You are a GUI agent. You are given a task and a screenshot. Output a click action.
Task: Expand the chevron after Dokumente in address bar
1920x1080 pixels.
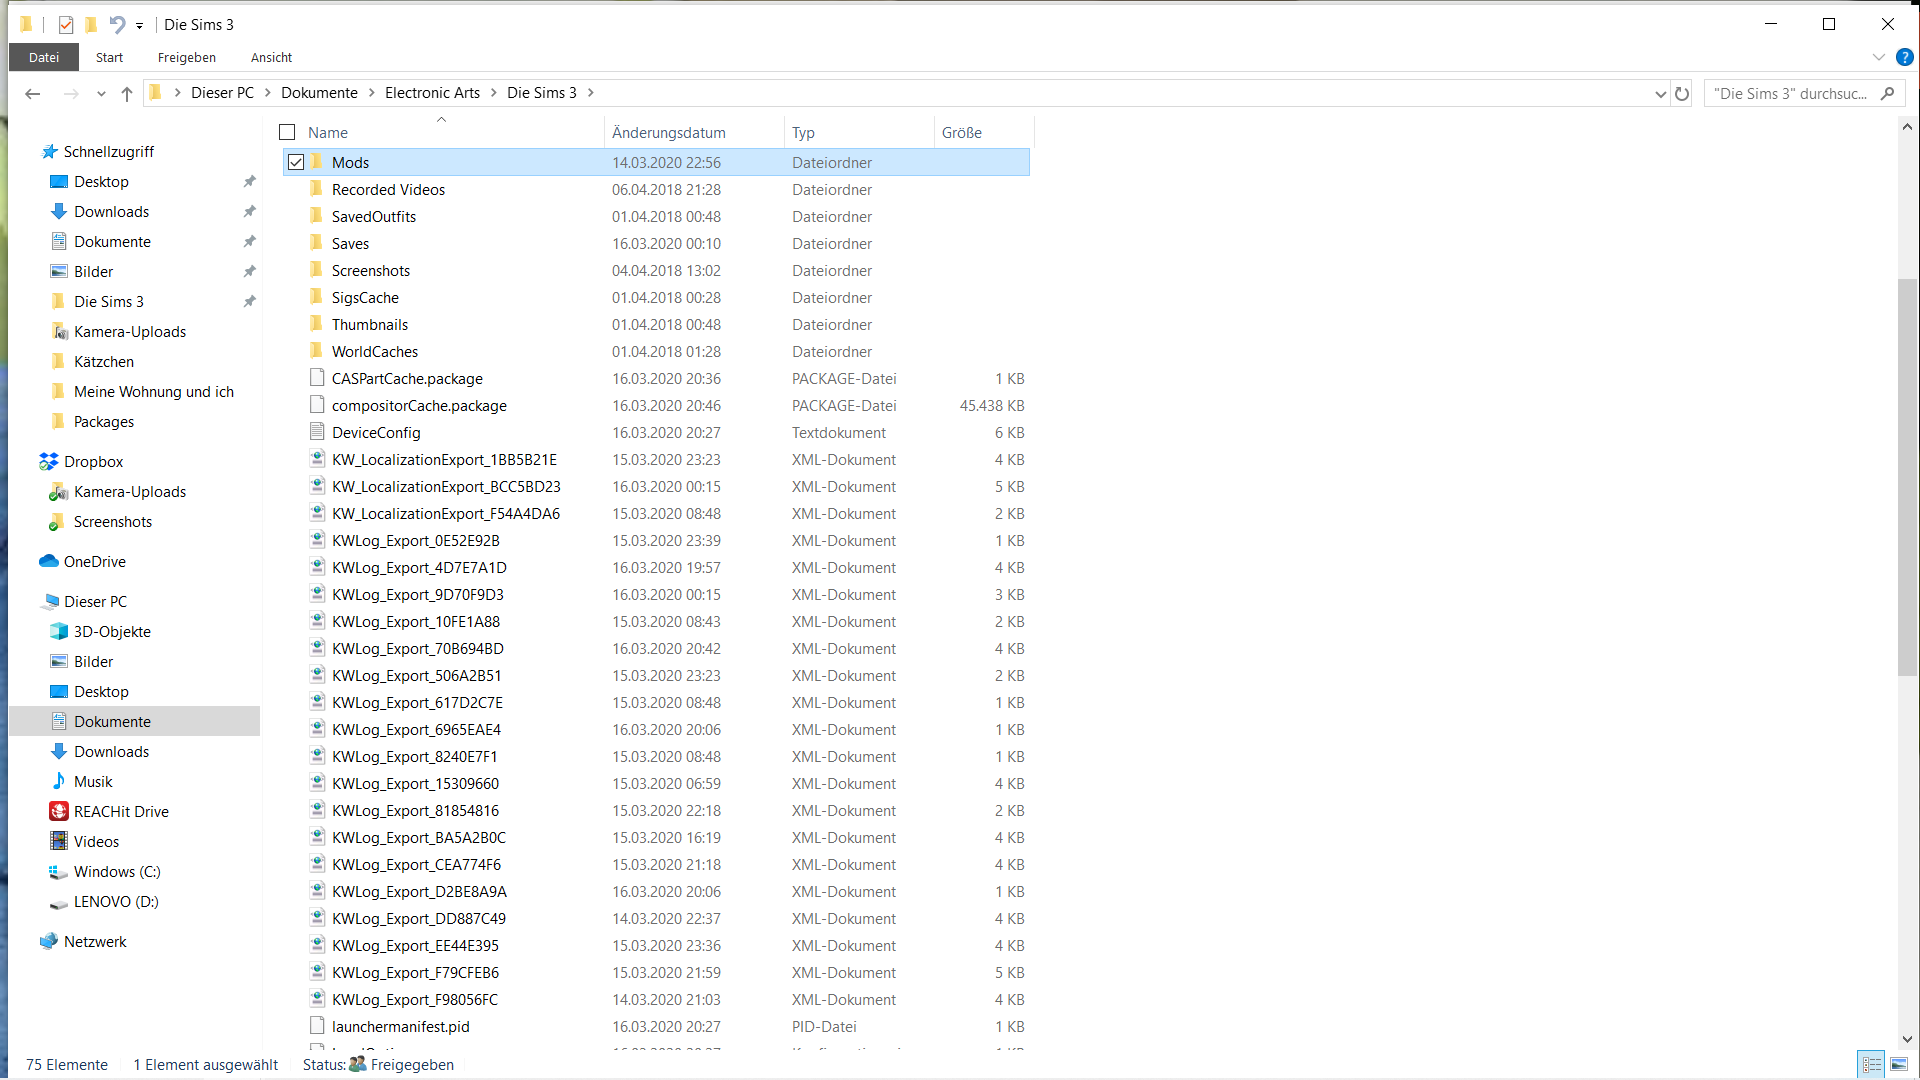[x=372, y=93]
